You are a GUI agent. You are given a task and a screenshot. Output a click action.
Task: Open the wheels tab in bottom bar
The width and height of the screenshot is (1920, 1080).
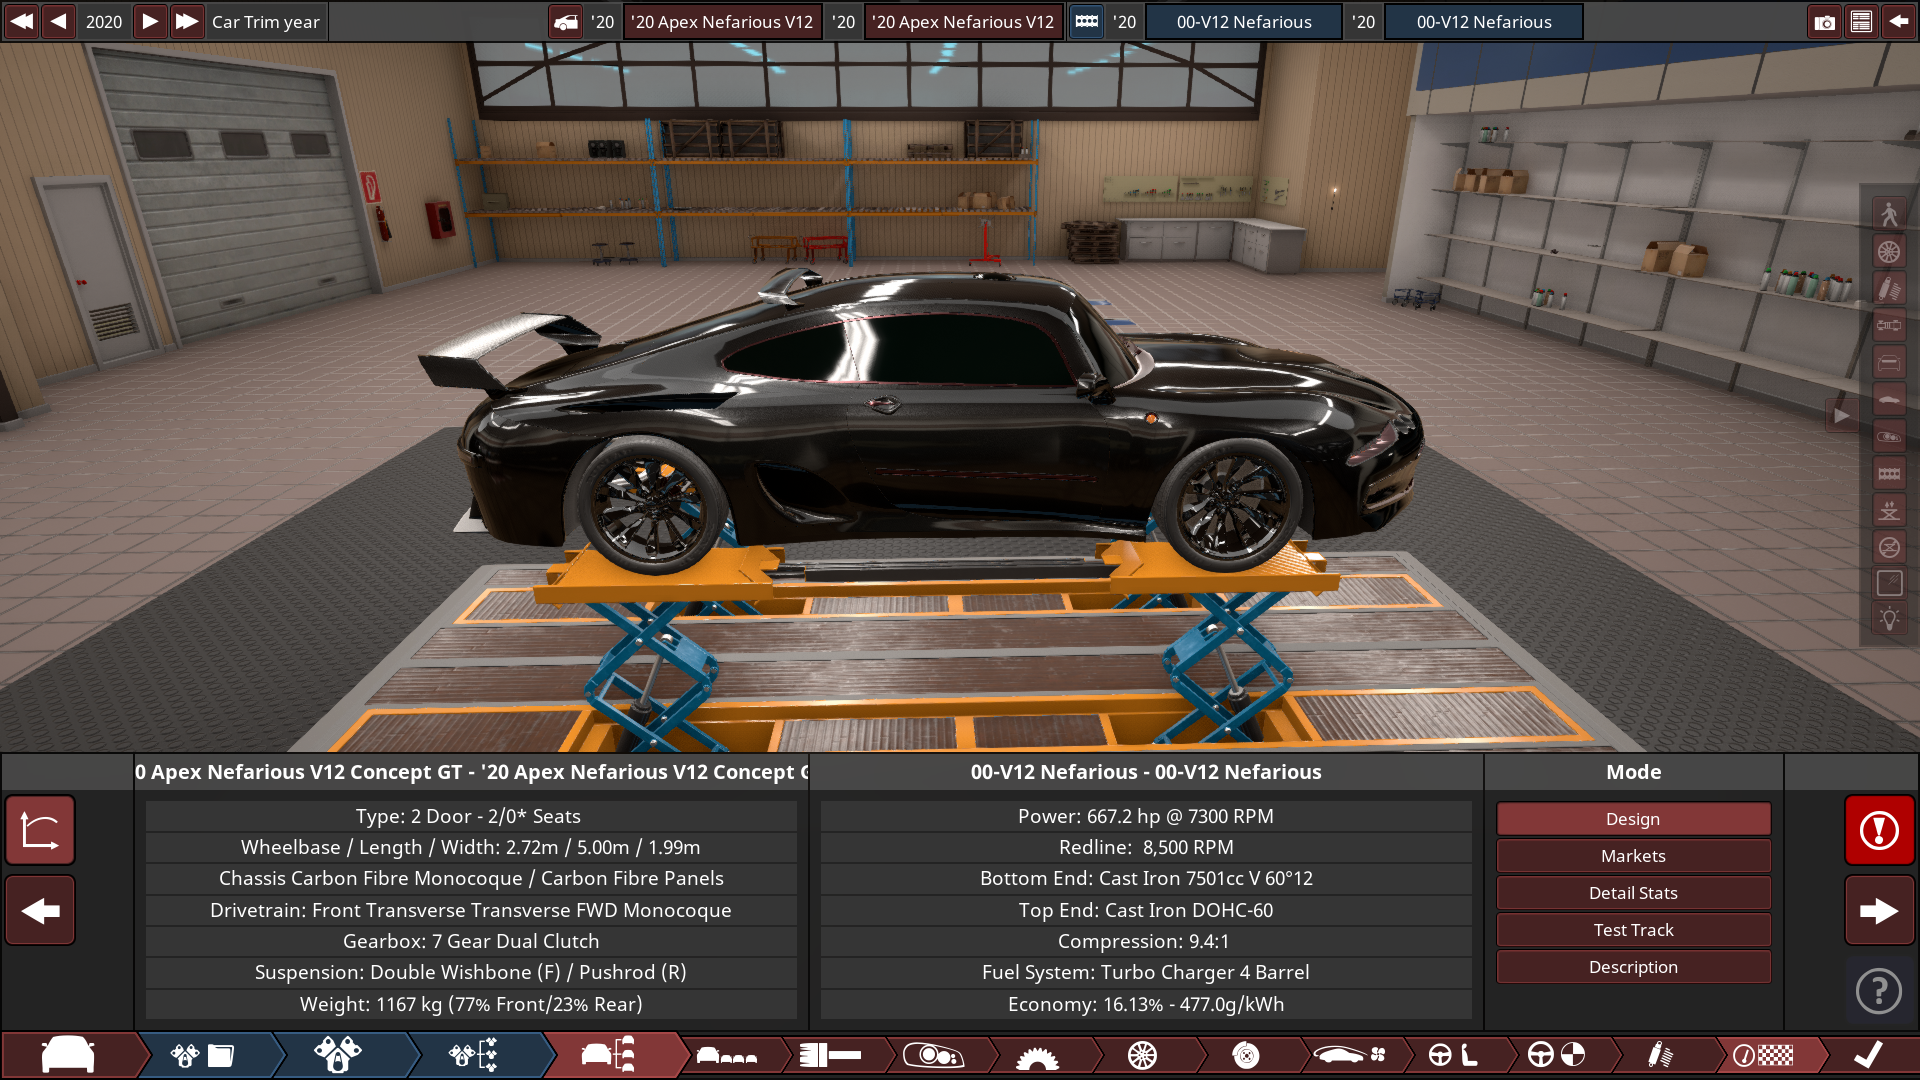tap(1142, 1055)
